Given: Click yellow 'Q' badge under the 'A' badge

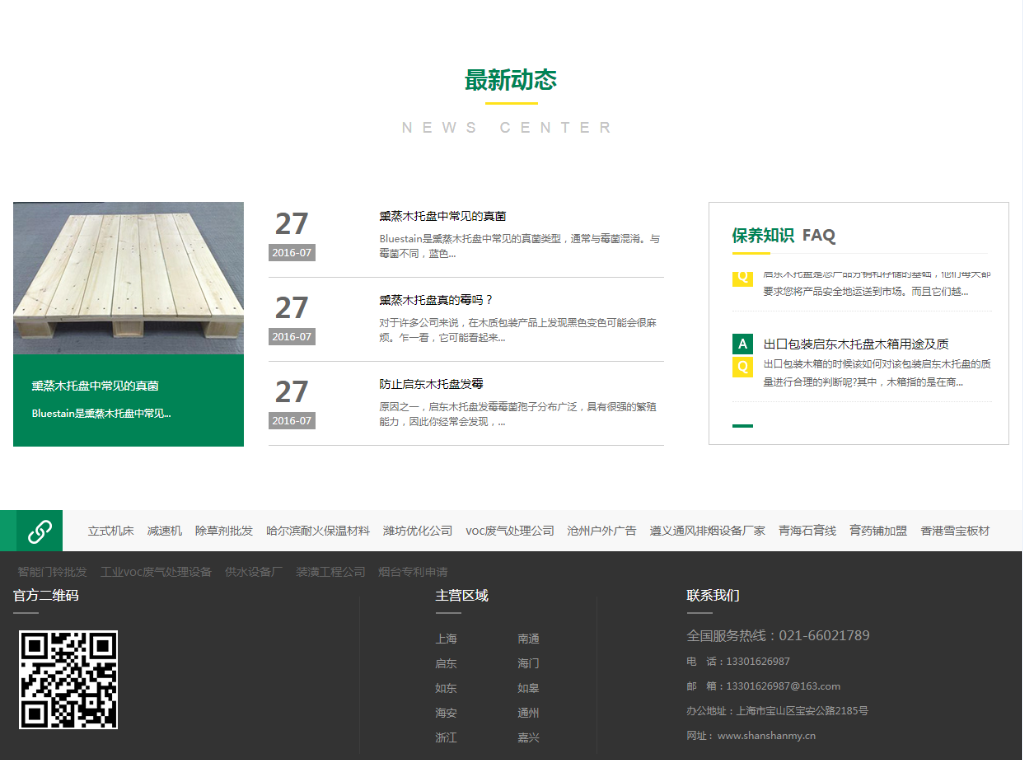Looking at the screenshot, I should tap(742, 367).
